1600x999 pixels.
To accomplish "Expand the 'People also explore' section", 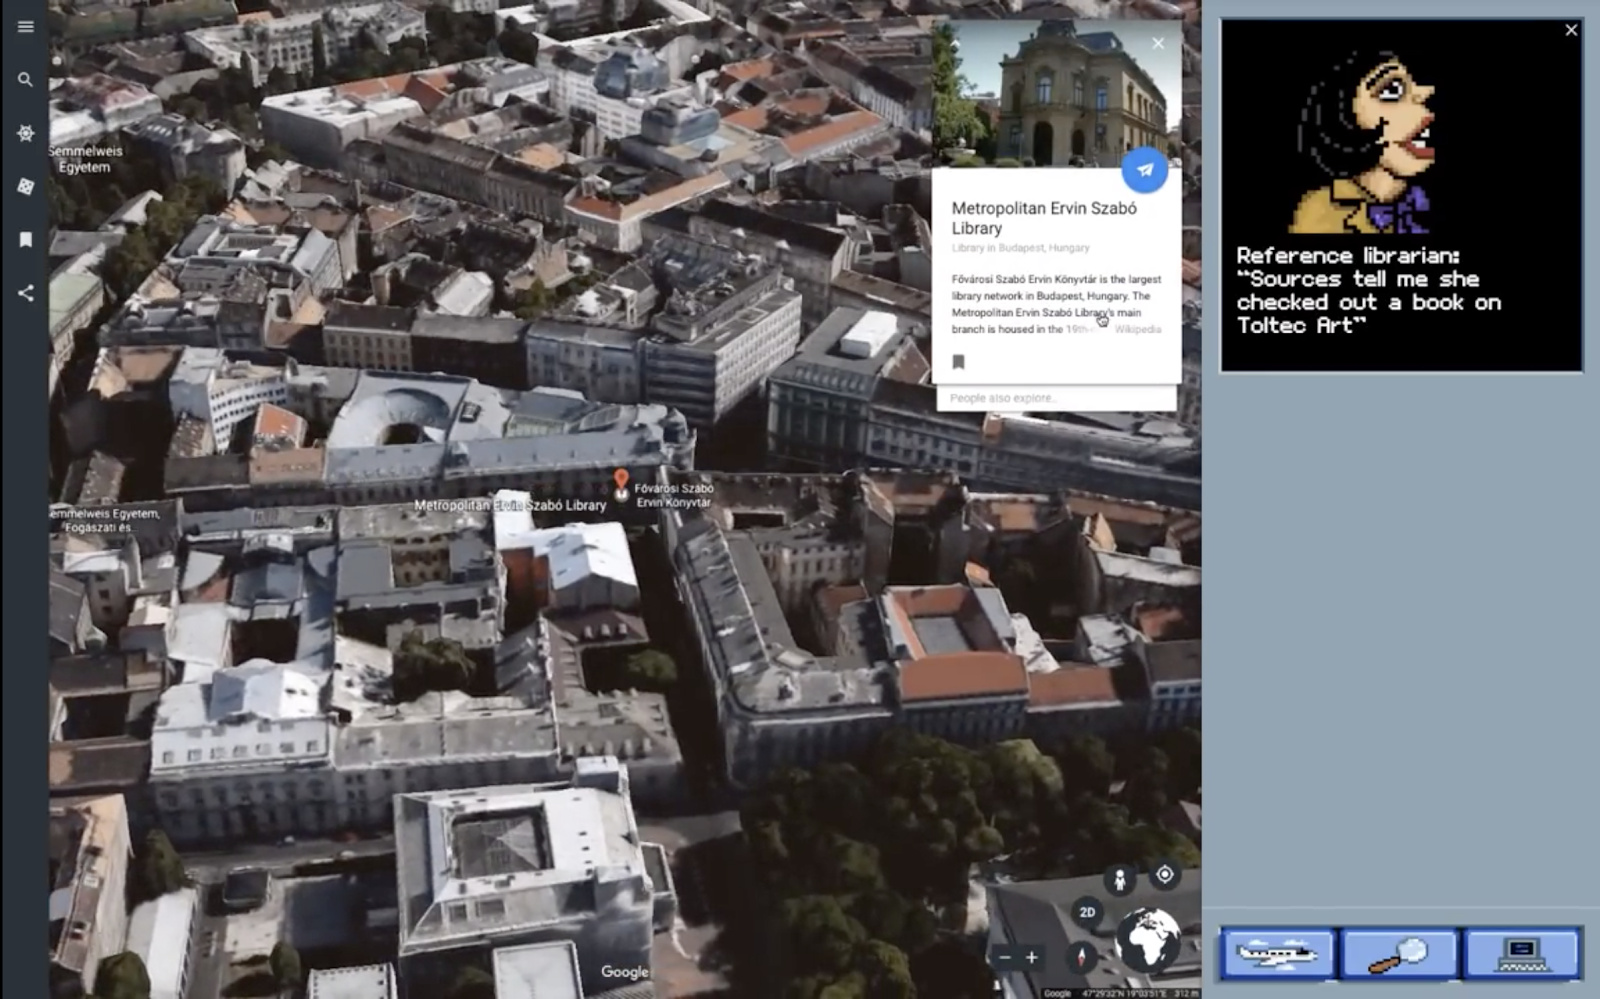I will point(1056,398).
